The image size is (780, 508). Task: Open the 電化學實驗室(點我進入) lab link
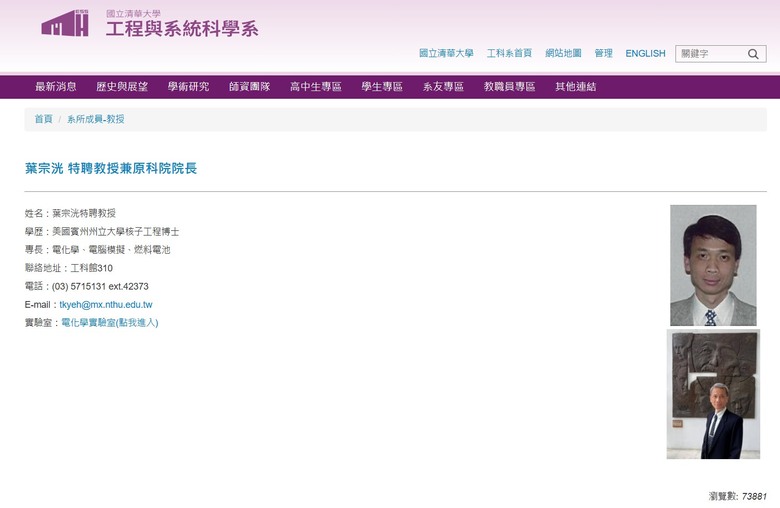tap(110, 322)
